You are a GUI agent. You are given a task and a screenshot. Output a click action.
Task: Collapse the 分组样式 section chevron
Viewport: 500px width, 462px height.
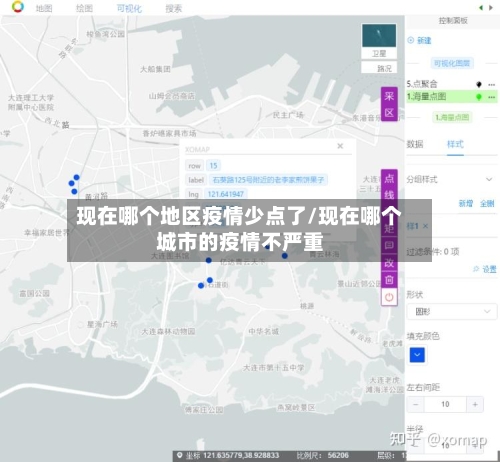[x=489, y=179]
